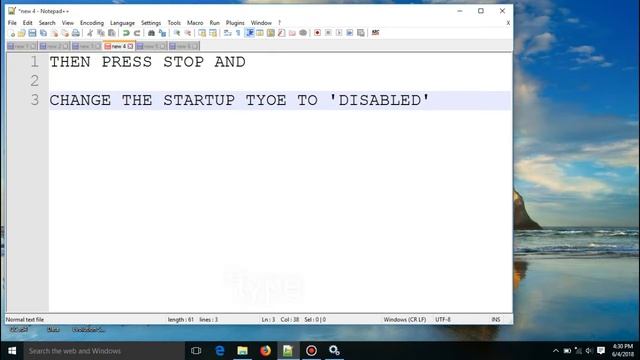Open the File menu

(x=12, y=23)
